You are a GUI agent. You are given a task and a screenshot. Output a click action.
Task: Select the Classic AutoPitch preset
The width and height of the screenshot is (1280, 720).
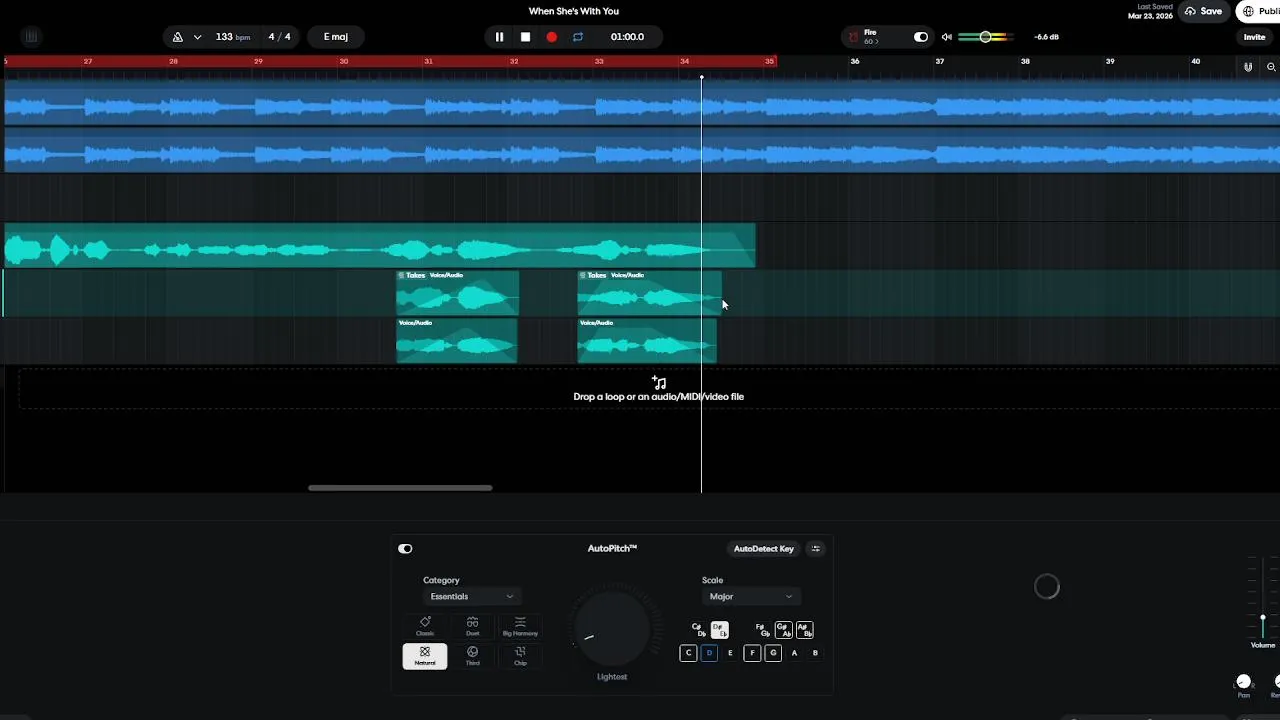point(425,627)
